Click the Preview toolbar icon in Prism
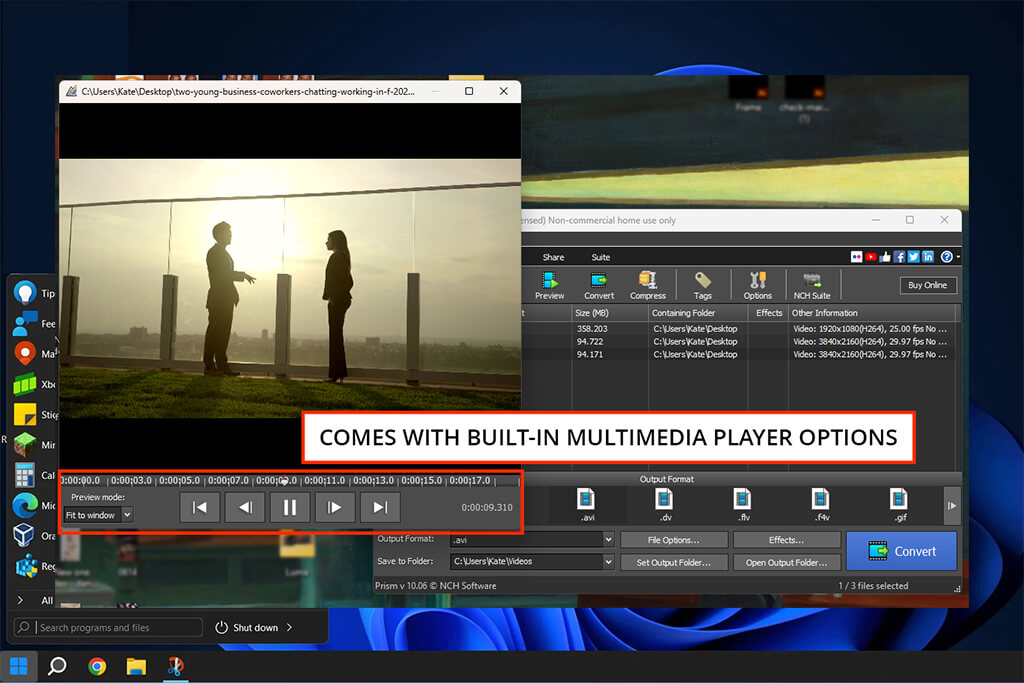The height and width of the screenshot is (683, 1024). coord(549,286)
